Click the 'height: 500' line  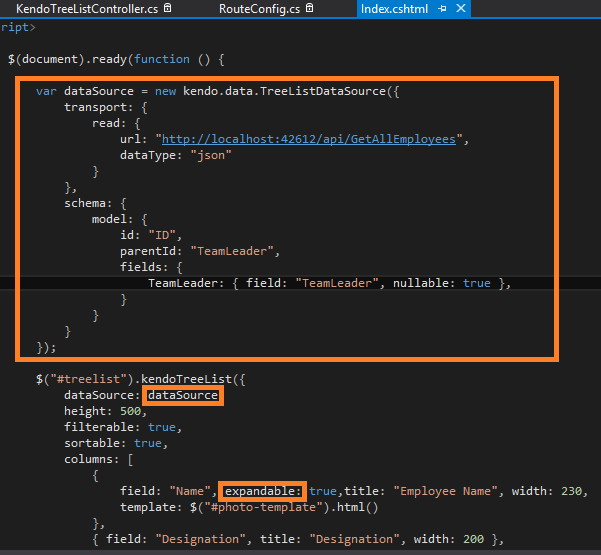pyautogui.click(x=105, y=411)
